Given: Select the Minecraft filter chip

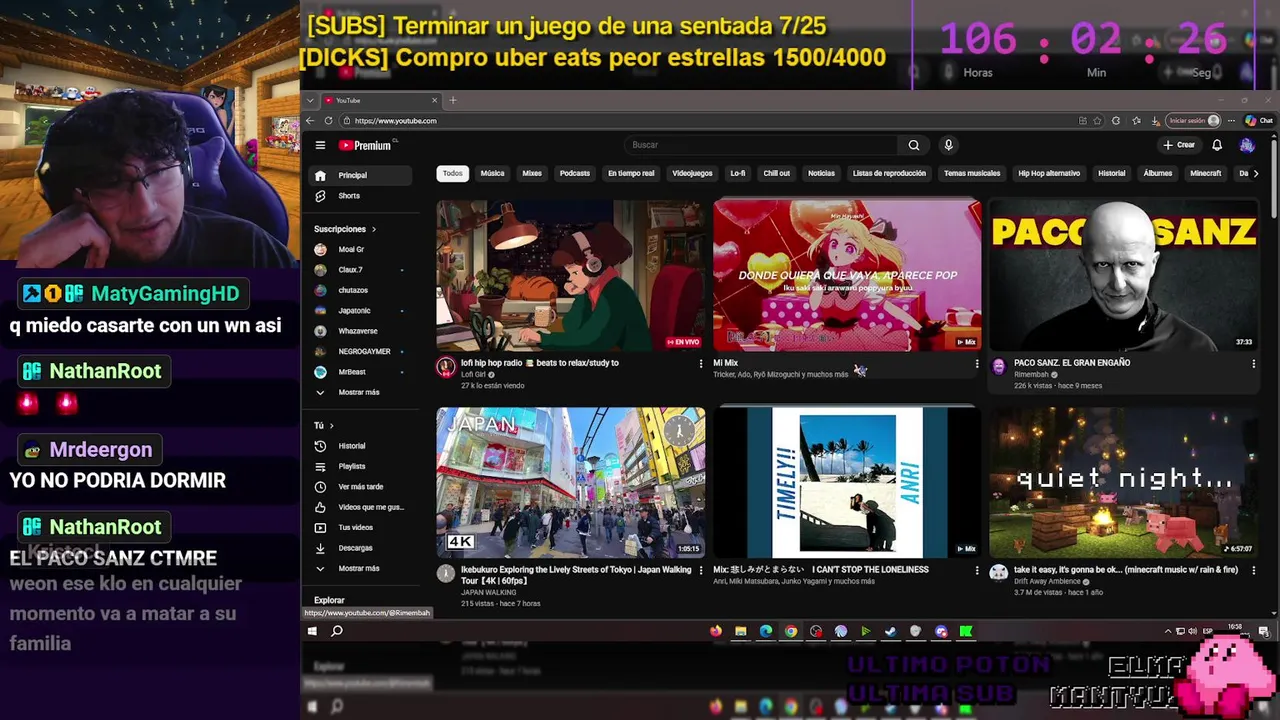Looking at the screenshot, I should click(1205, 173).
